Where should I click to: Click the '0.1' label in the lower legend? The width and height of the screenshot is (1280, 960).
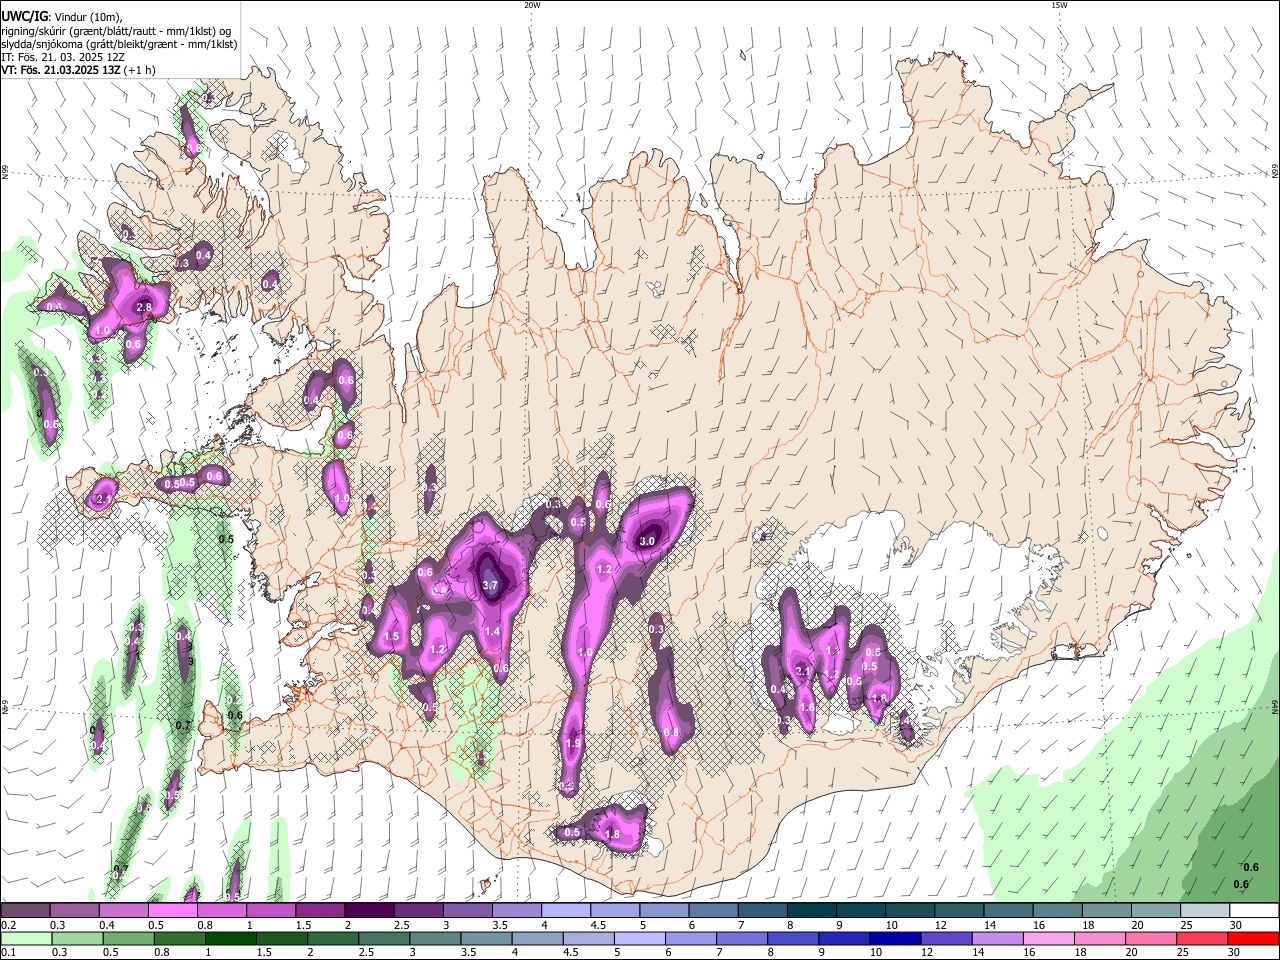(x=9, y=953)
